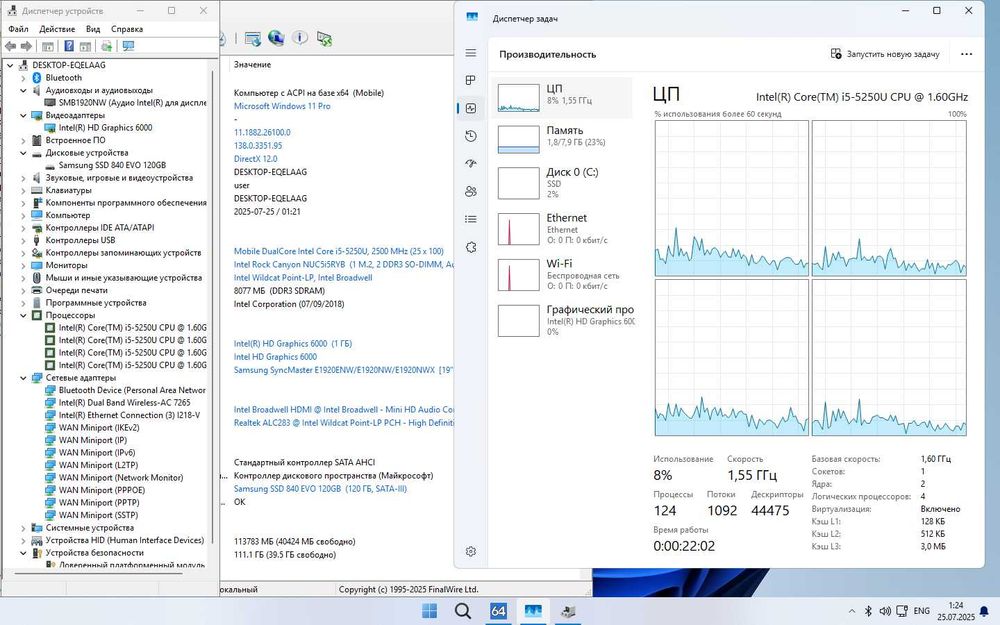This screenshot has width=1000, height=625.
Task: Select Intel(R) Dual Band Wireless-AC 7265 adapter
Action: click(124, 402)
